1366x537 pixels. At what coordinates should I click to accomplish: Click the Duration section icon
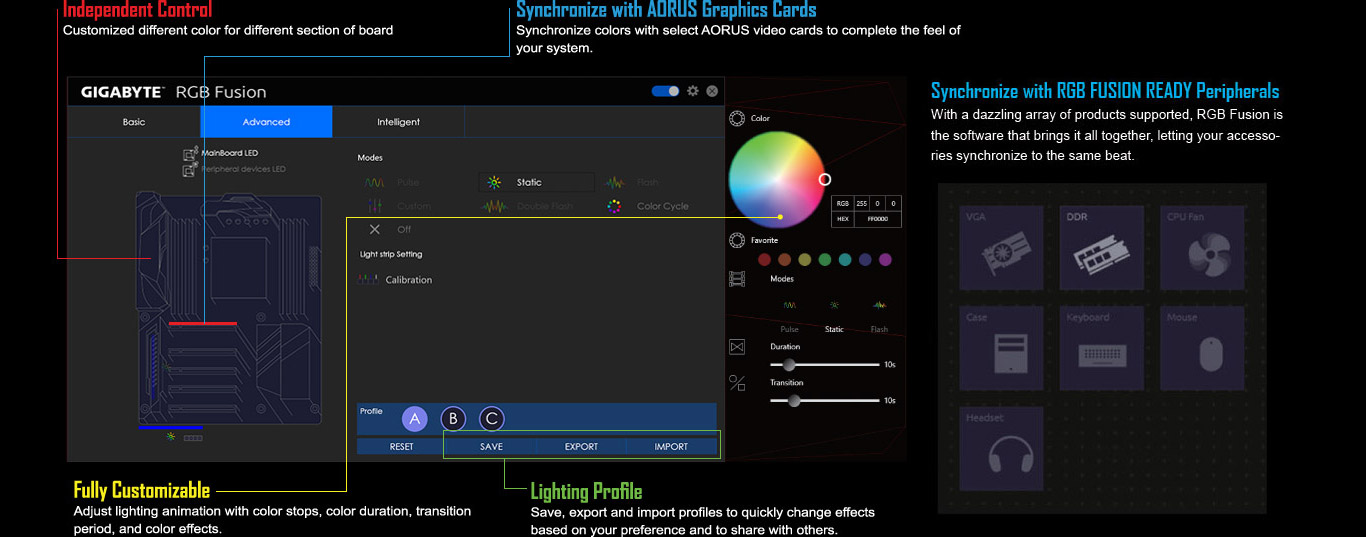click(x=737, y=346)
